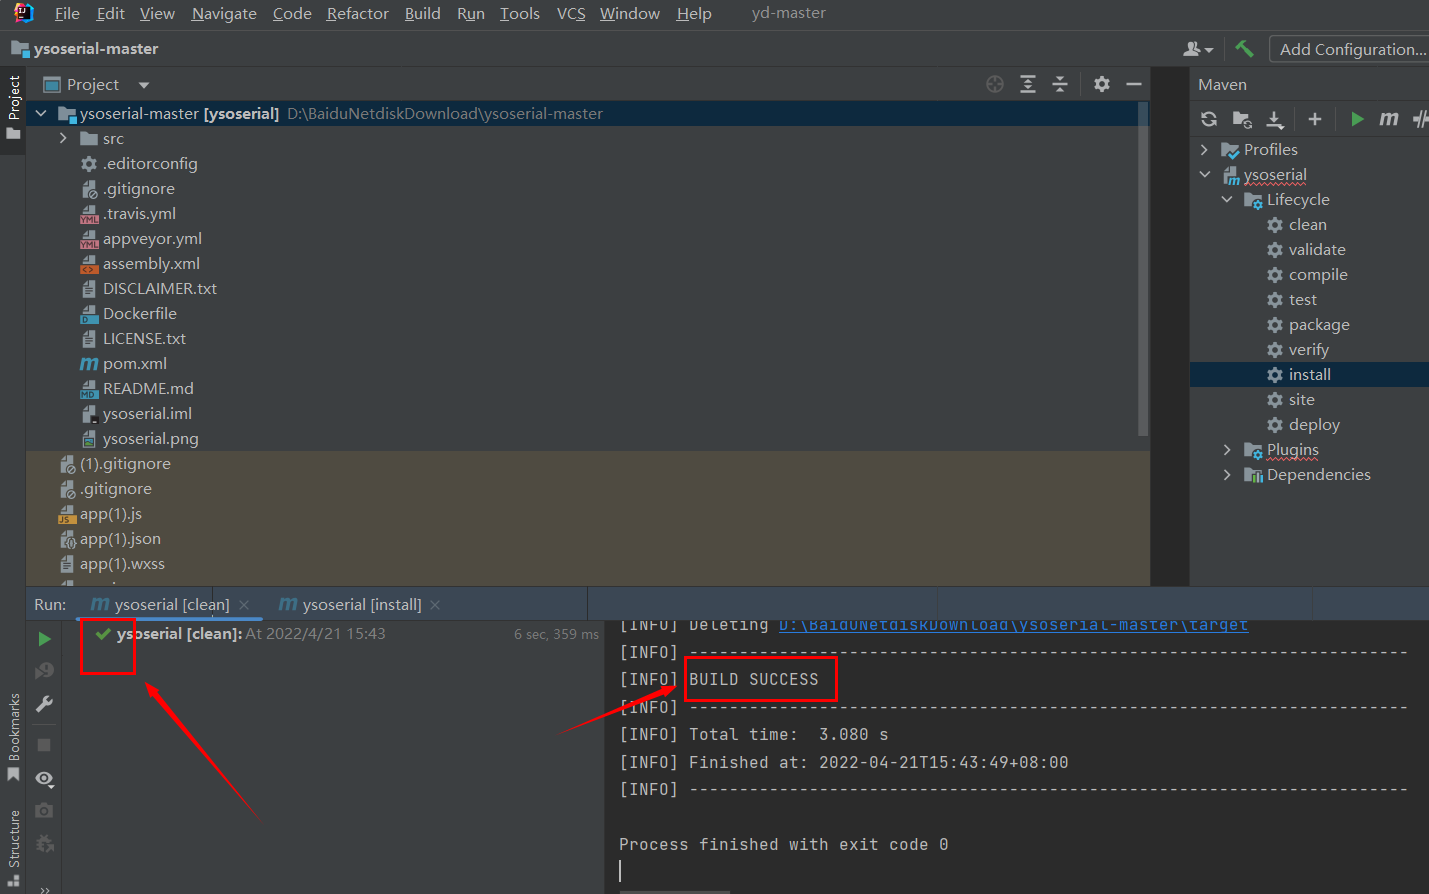The width and height of the screenshot is (1429, 894).
Task: Open the Project side tool window tab
Action: tap(13, 107)
